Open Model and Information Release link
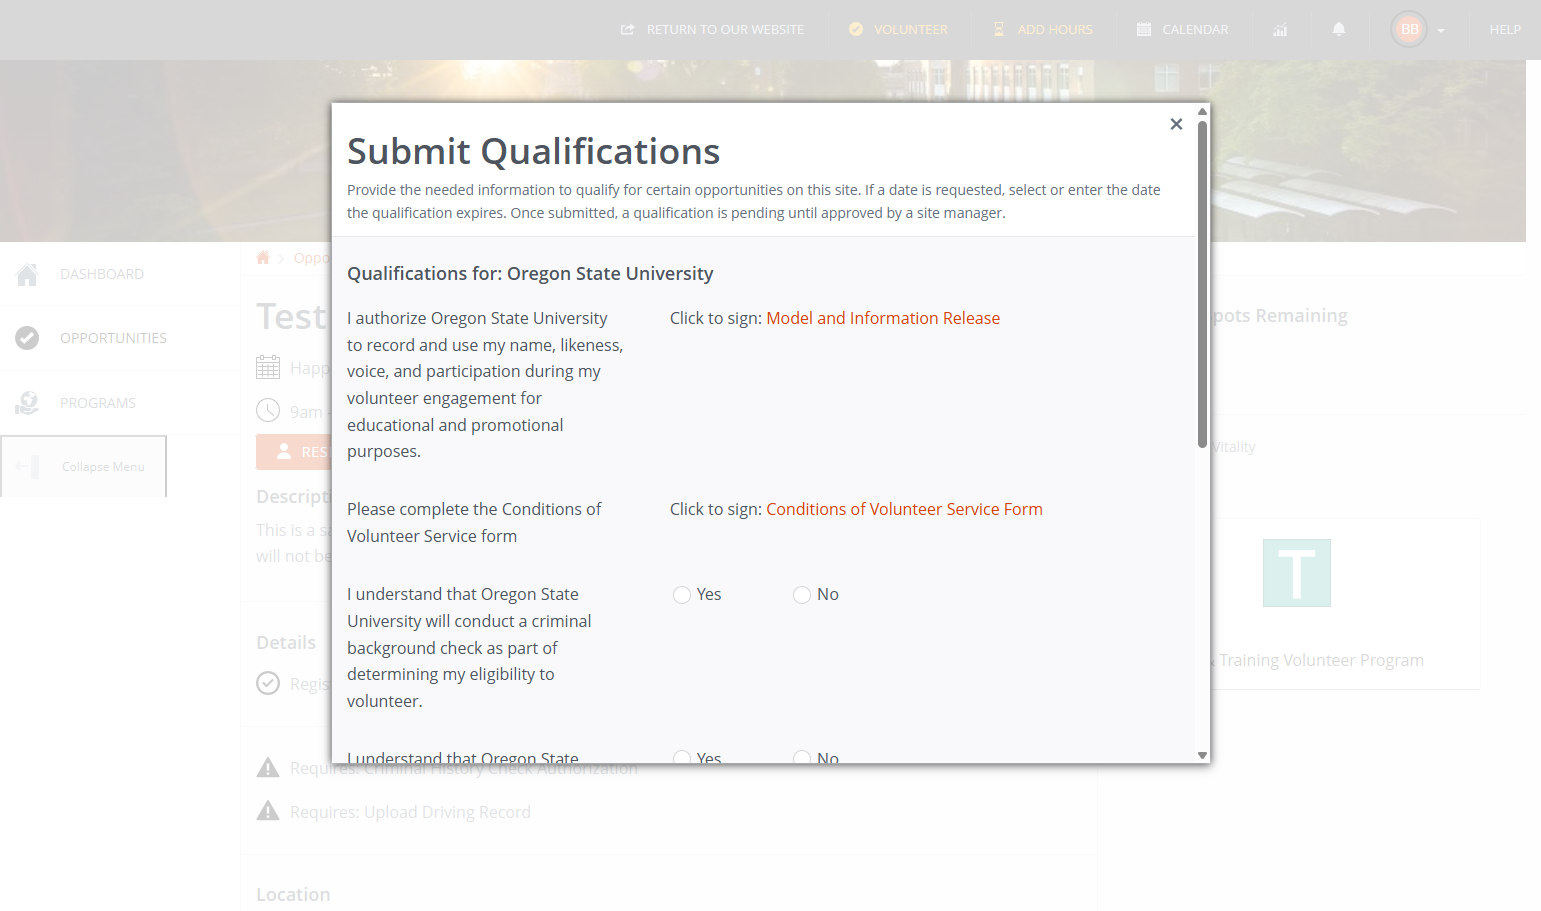The width and height of the screenshot is (1541, 911). pyautogui.click(x=883, y=318)
